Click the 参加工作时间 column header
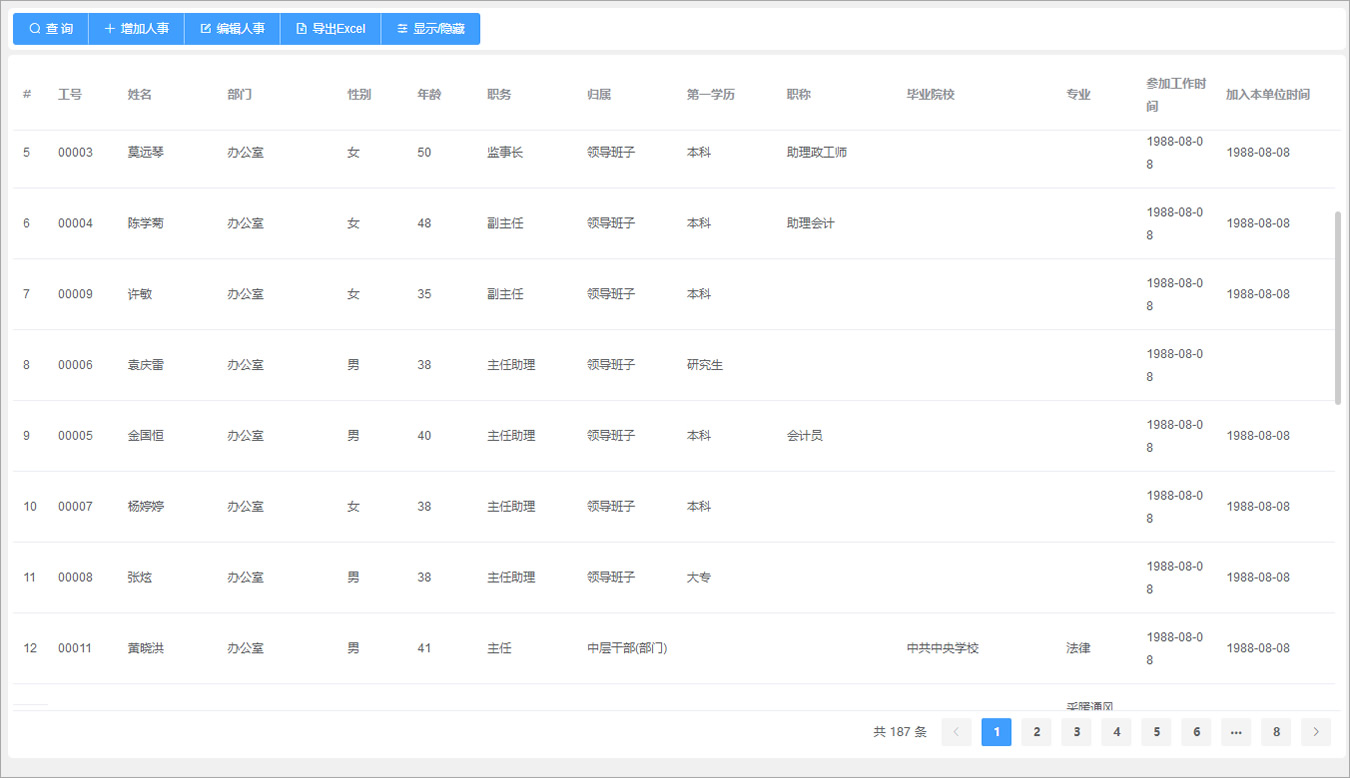Image resolution: width=1350 pixels, height=778 pixels. pyautogui.click(x=1176, y=94)
